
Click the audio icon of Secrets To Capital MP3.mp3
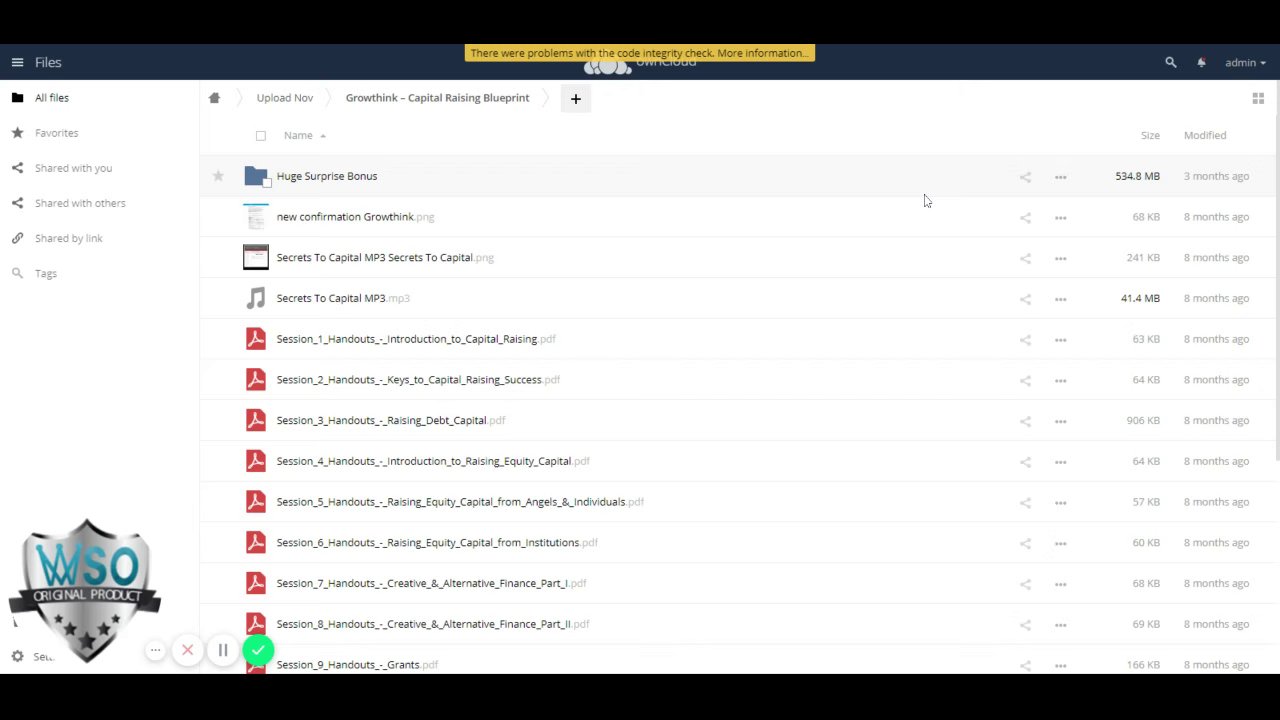coord(256,298)
